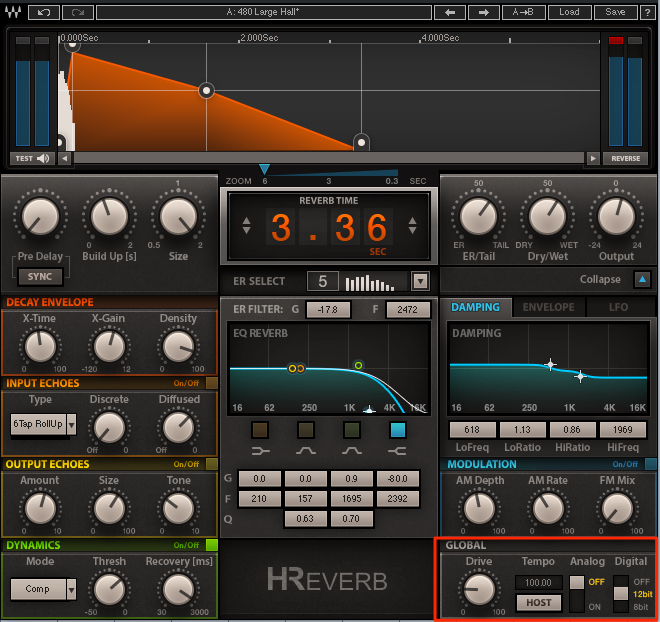Screen dimensions: 660x622
Task: Open the Save preset menu
Action: tap(615, 12)
